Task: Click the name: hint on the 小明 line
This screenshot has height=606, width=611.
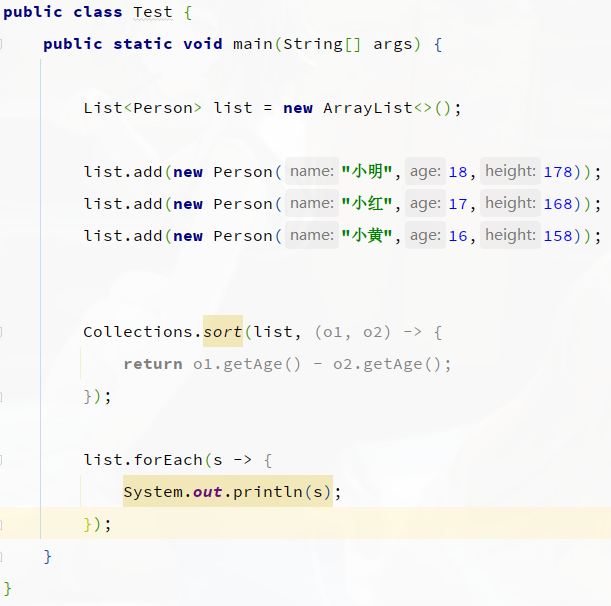Action: [x=312, y=171]
